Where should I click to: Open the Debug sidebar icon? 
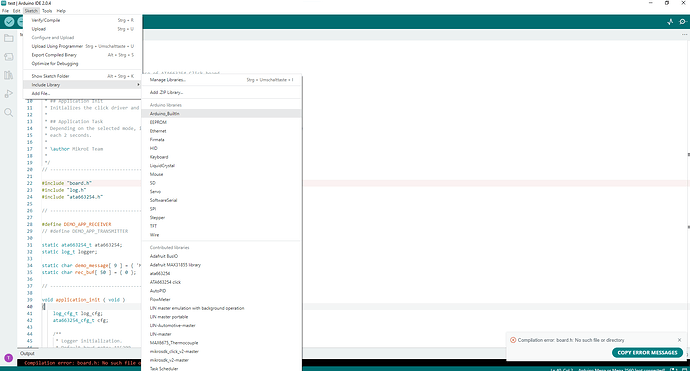tap(8, 94)
